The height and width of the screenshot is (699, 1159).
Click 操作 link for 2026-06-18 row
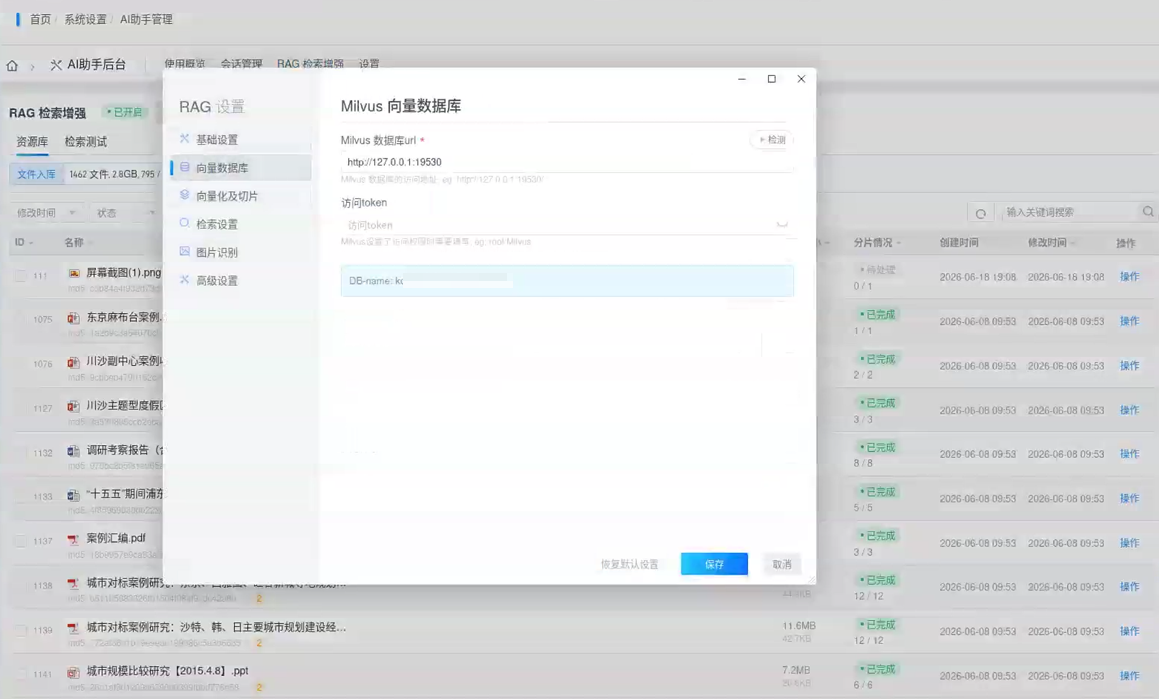1129,276
